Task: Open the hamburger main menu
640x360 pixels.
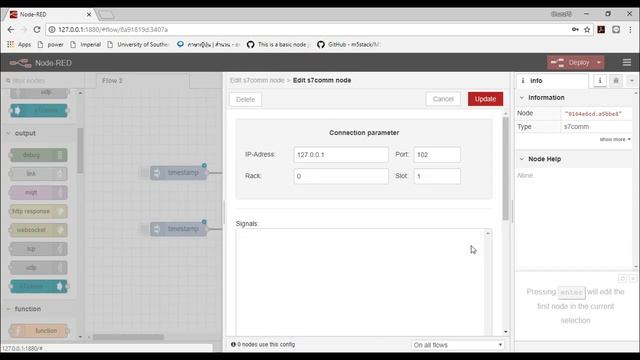Action: pyautogui.click(x=627, y=62)
